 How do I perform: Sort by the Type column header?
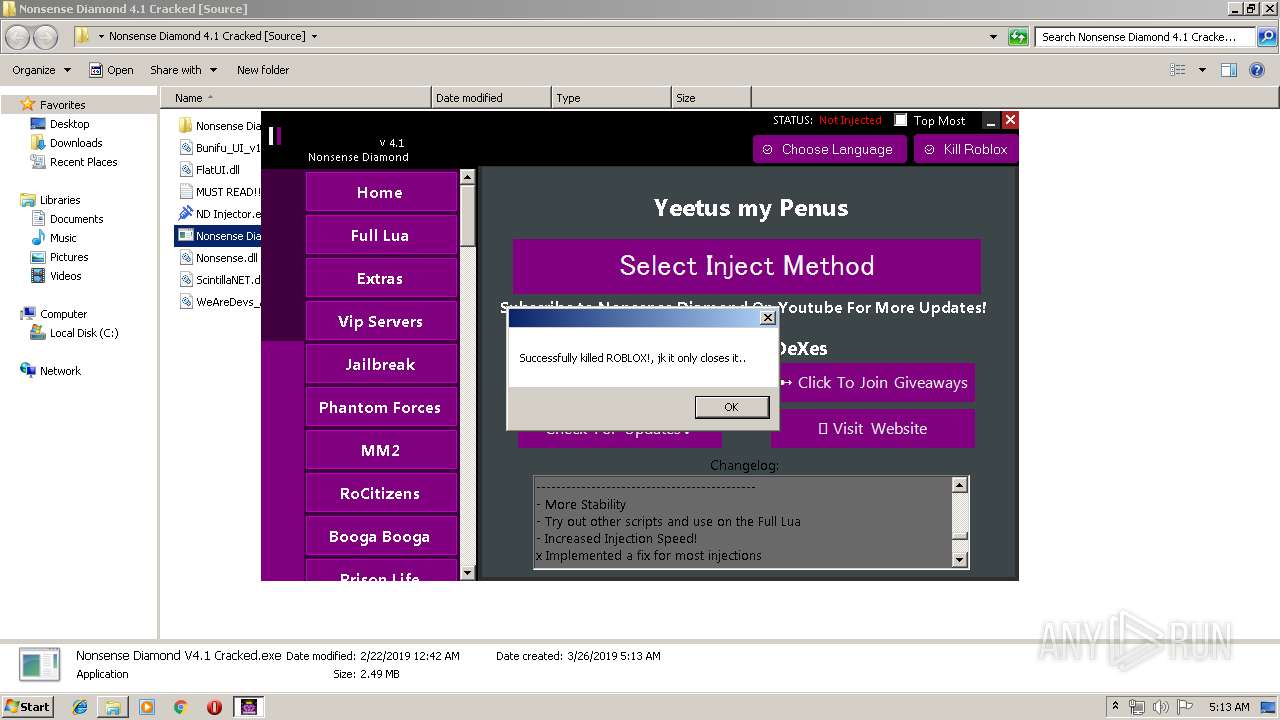[611, 98]
